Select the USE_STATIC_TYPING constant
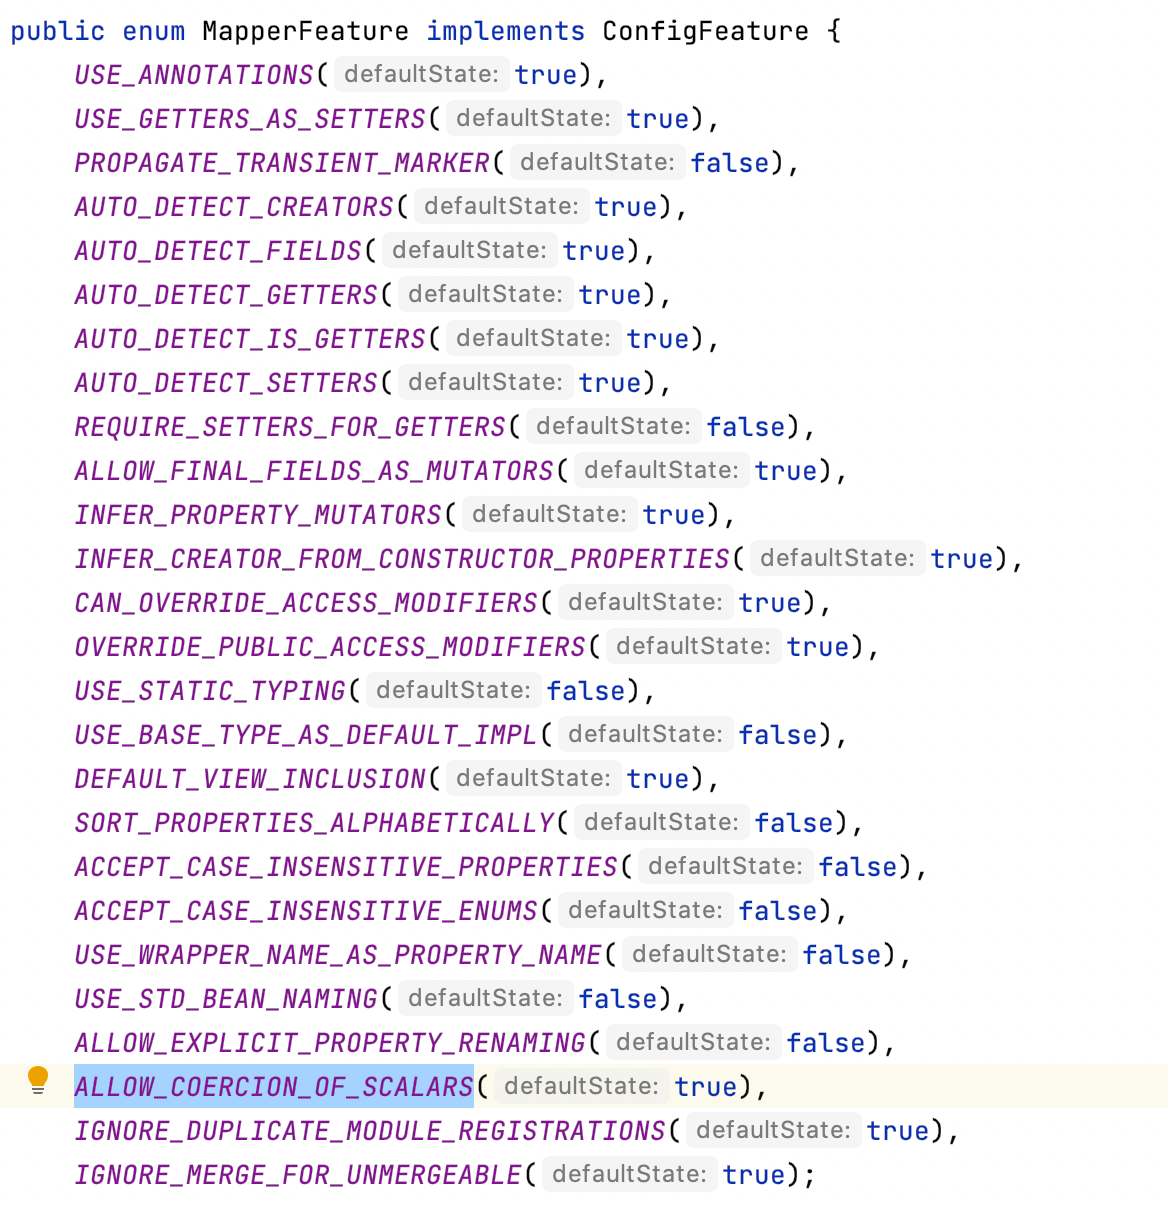 tap(209, 690)
